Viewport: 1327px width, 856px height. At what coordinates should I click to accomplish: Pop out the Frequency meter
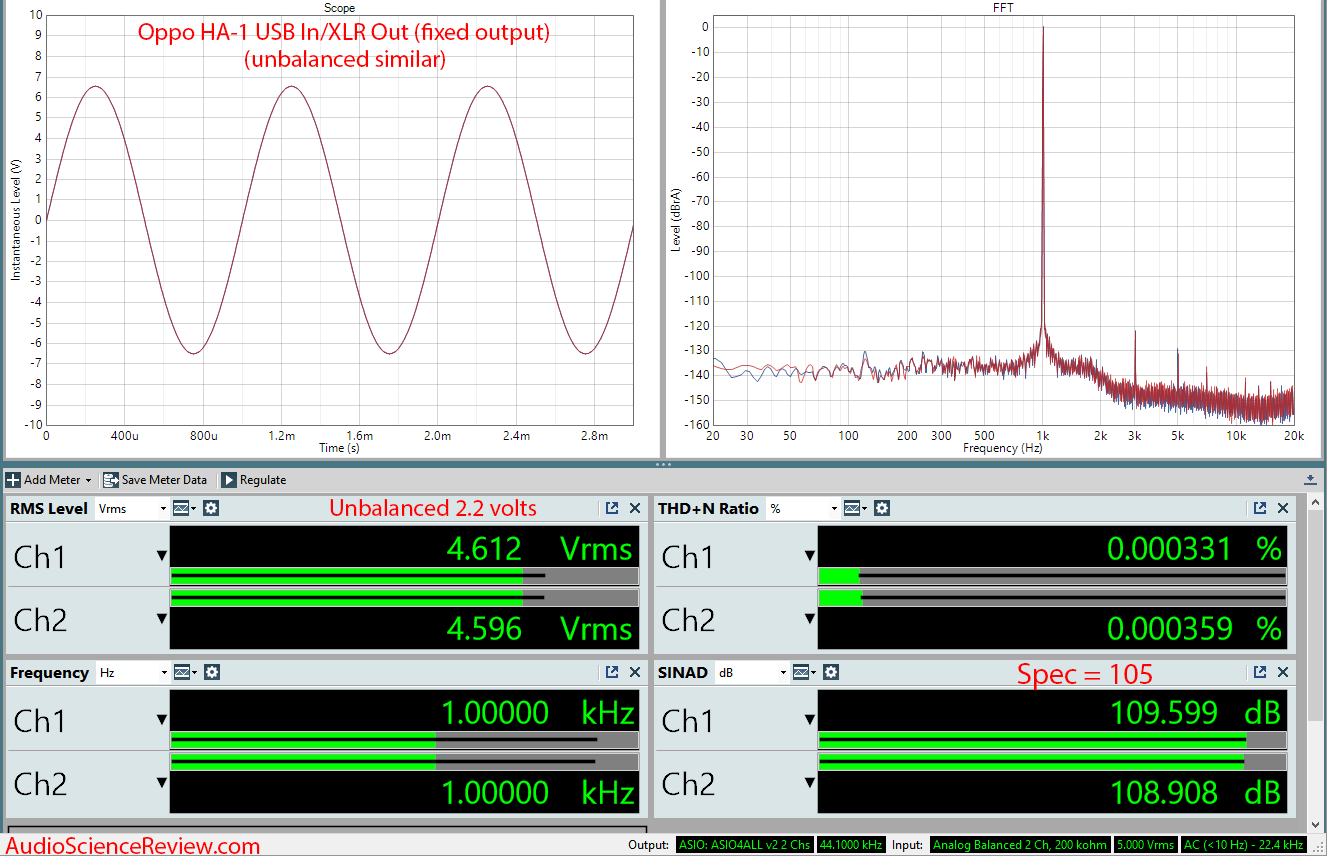tap(612, 672)
